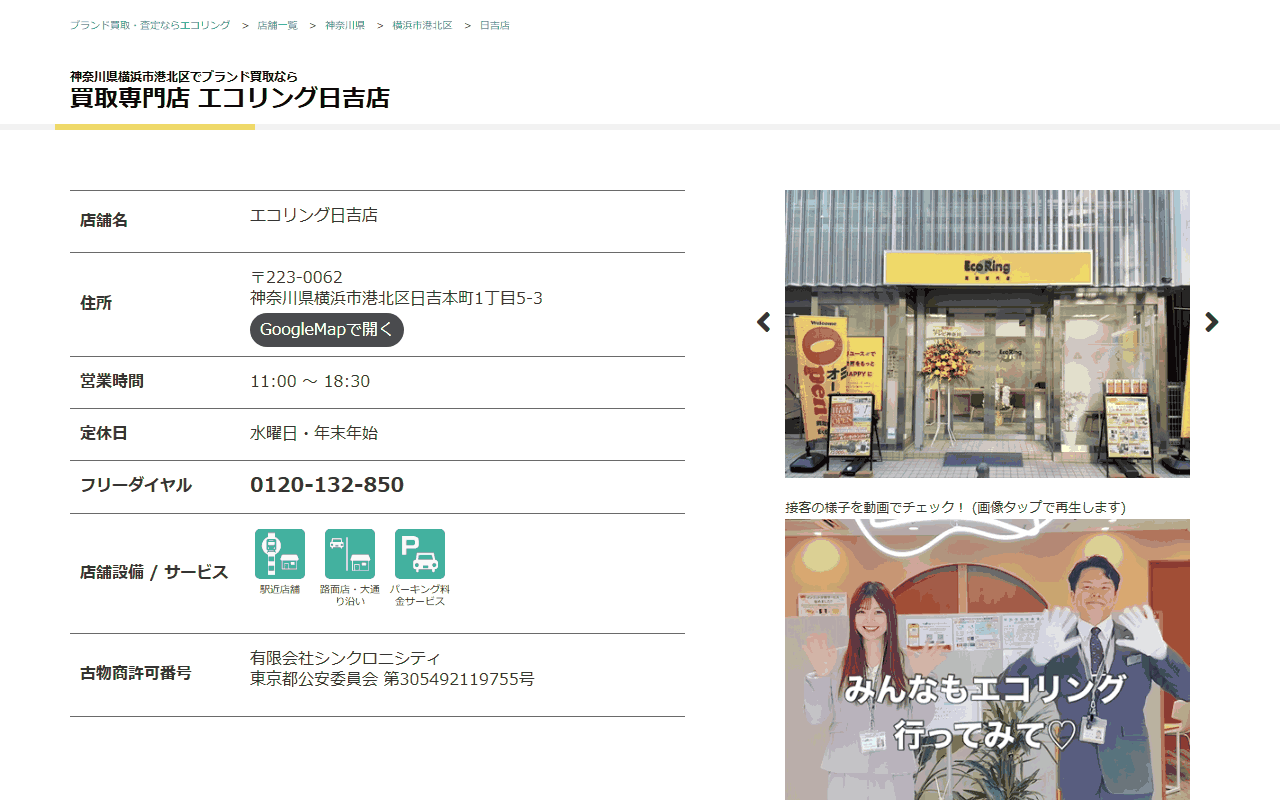Click the store name value エコリング日吉店
Screen dimensions: 1280x800
pyautogui.click(x=314, y=215)
